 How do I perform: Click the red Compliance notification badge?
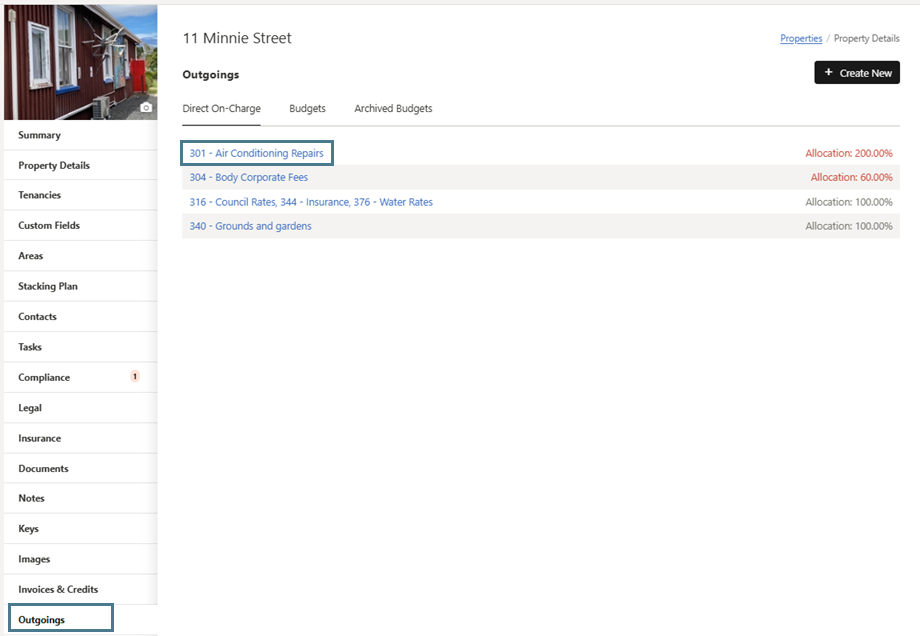pyautogui.click(x=135, y=377)
